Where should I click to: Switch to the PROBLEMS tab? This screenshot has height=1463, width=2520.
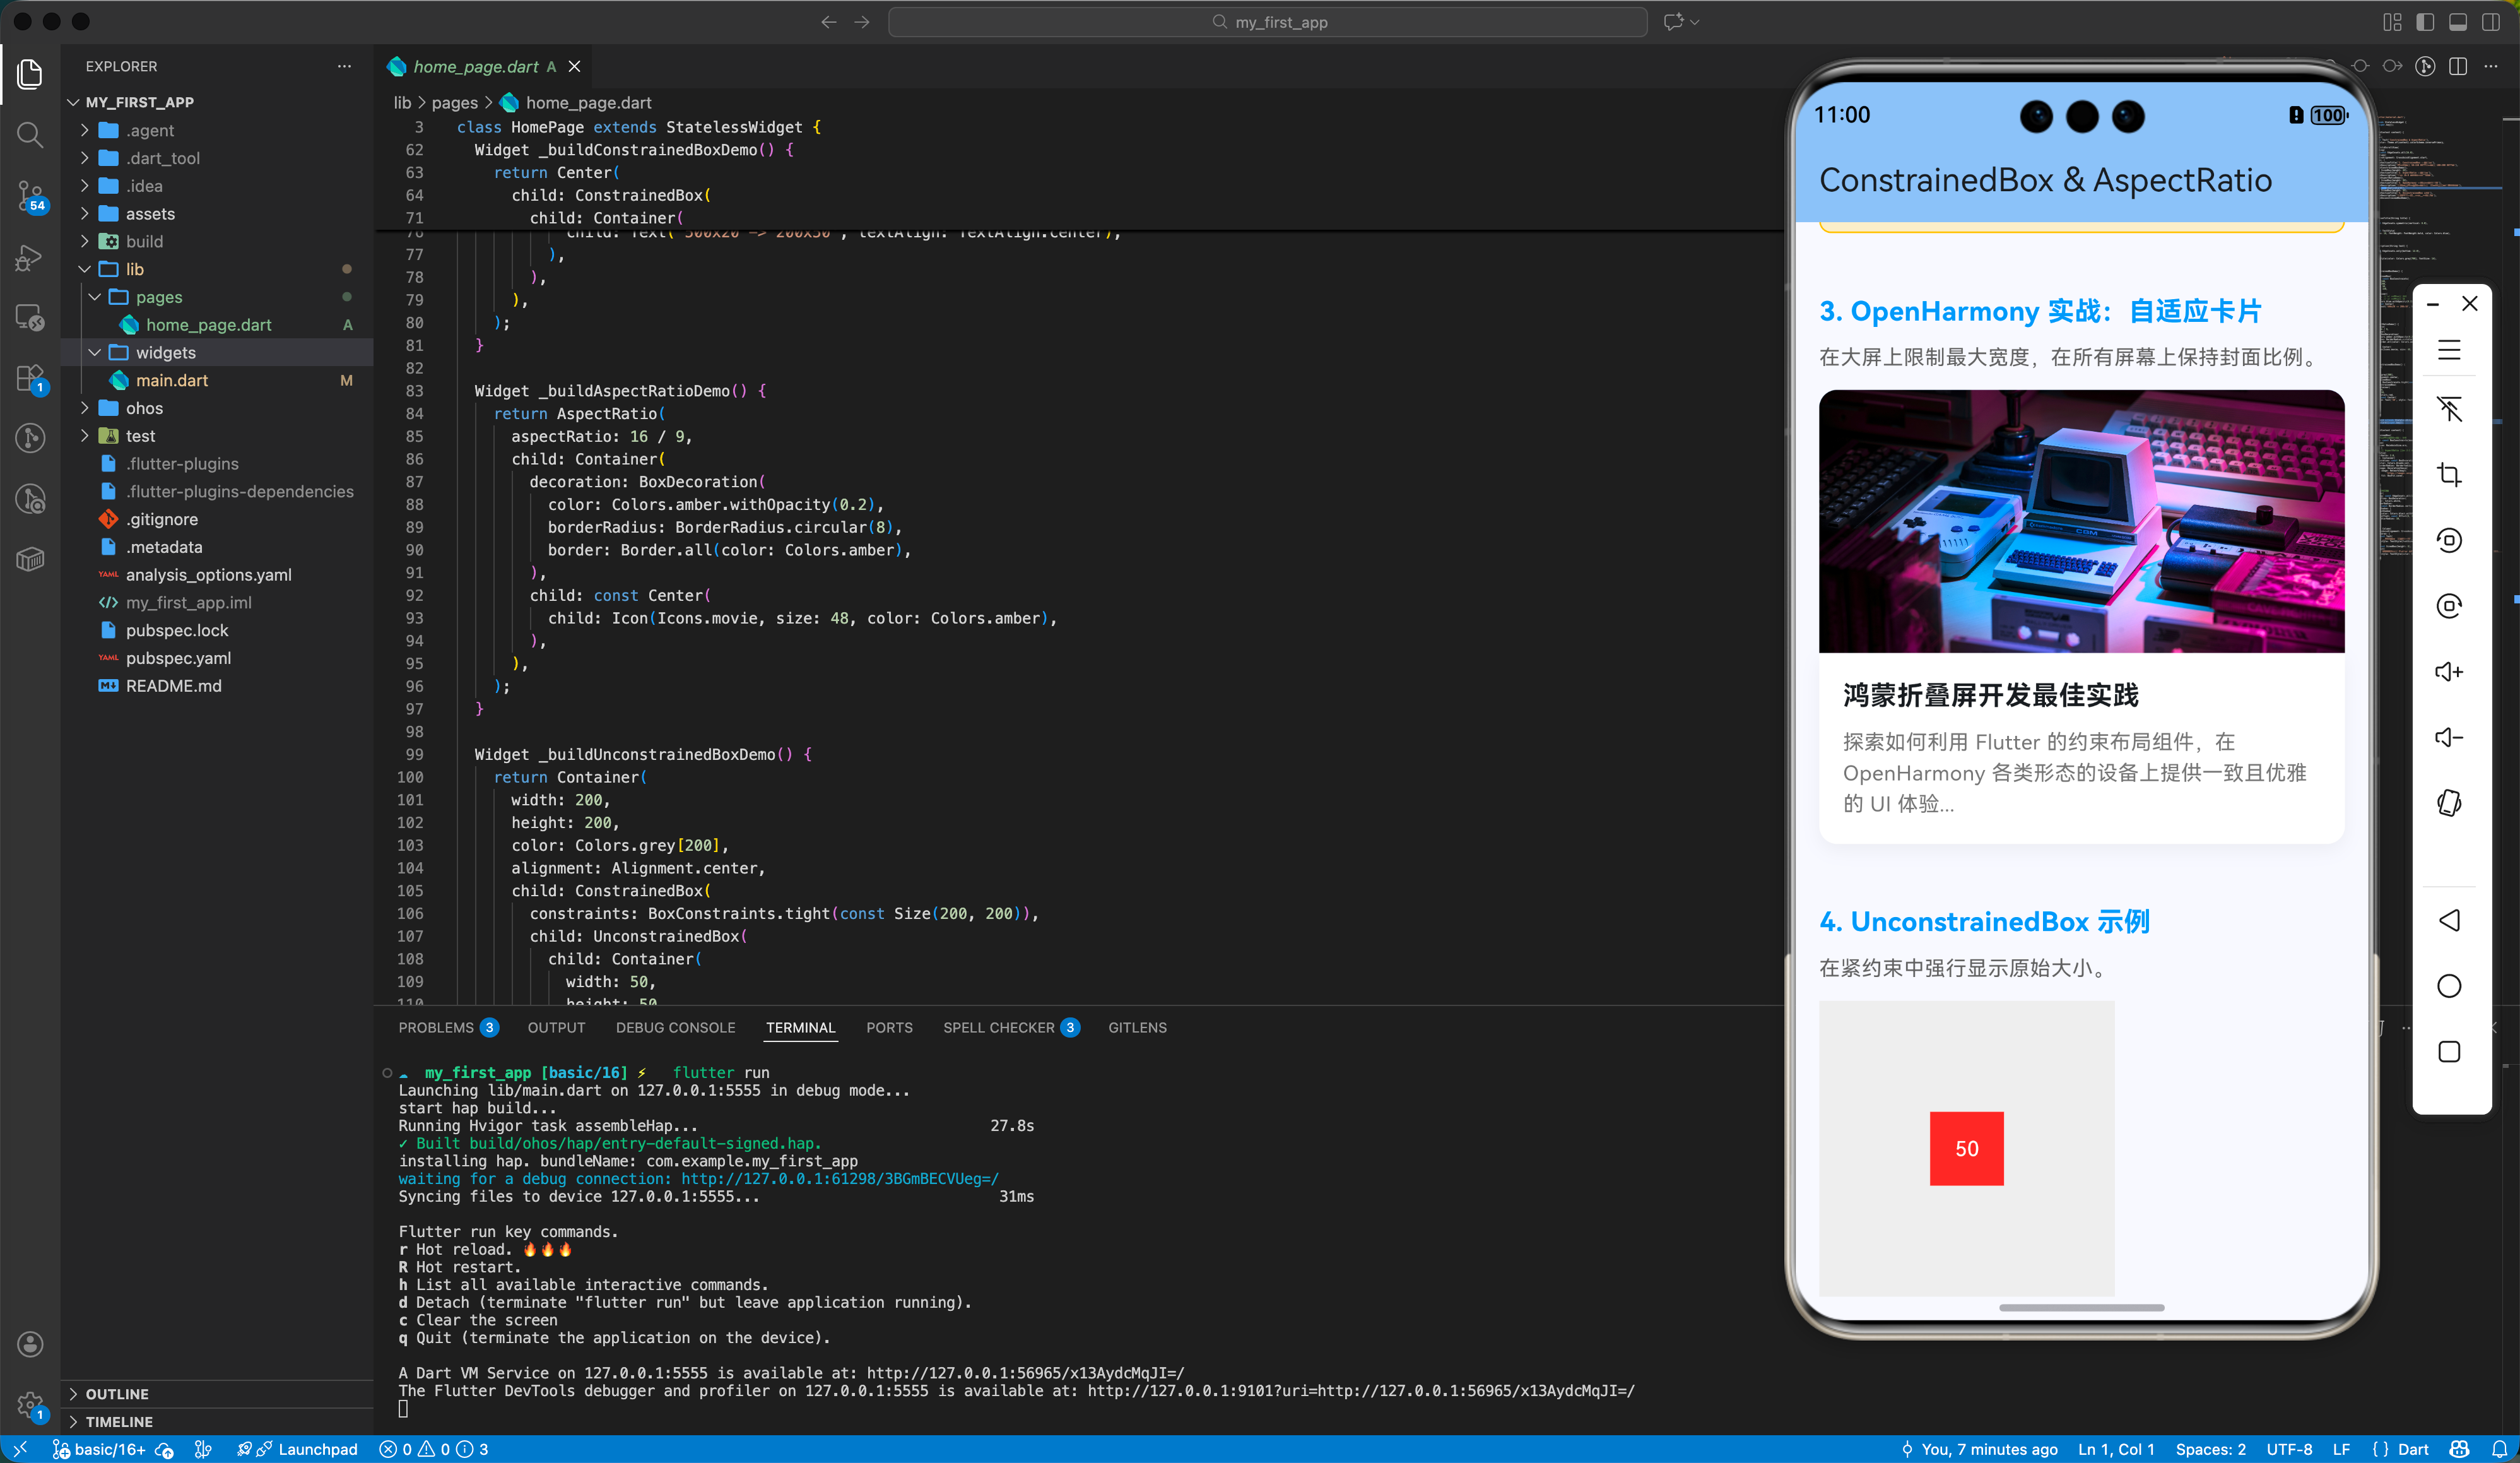[436, 1027]
